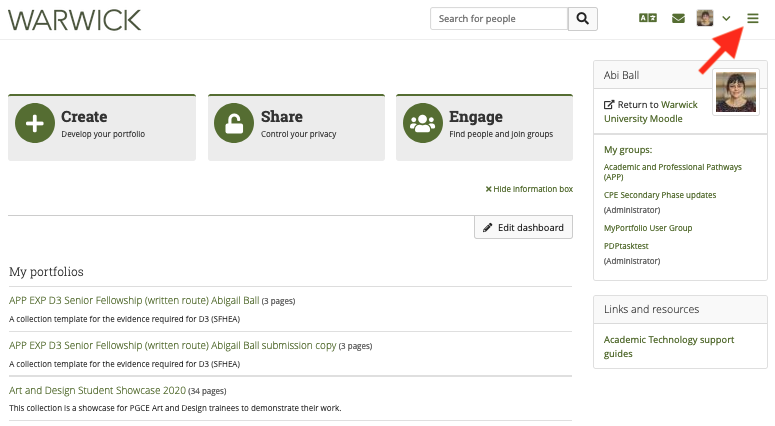
Task: Return to Warwick University Moodle
Action: coord(650,111)
